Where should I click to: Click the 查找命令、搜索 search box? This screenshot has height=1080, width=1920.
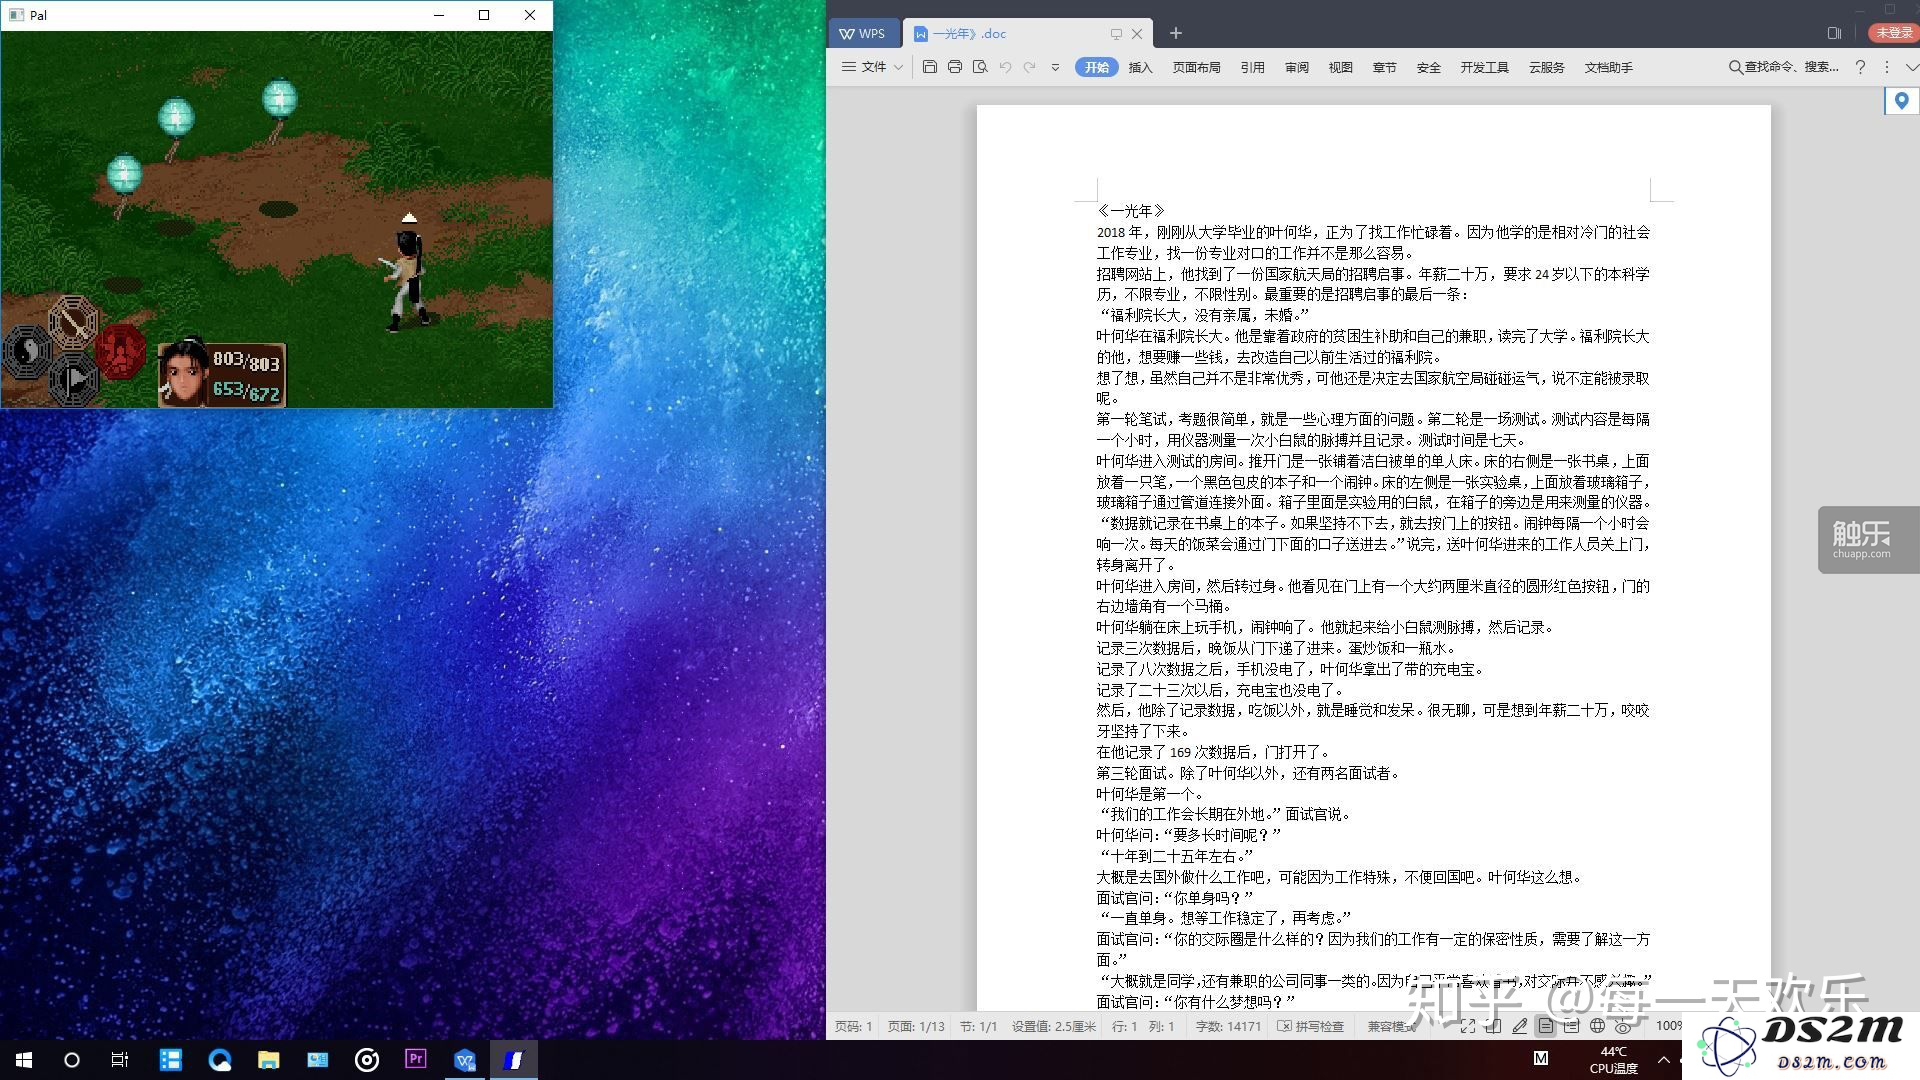[1784, 67]
